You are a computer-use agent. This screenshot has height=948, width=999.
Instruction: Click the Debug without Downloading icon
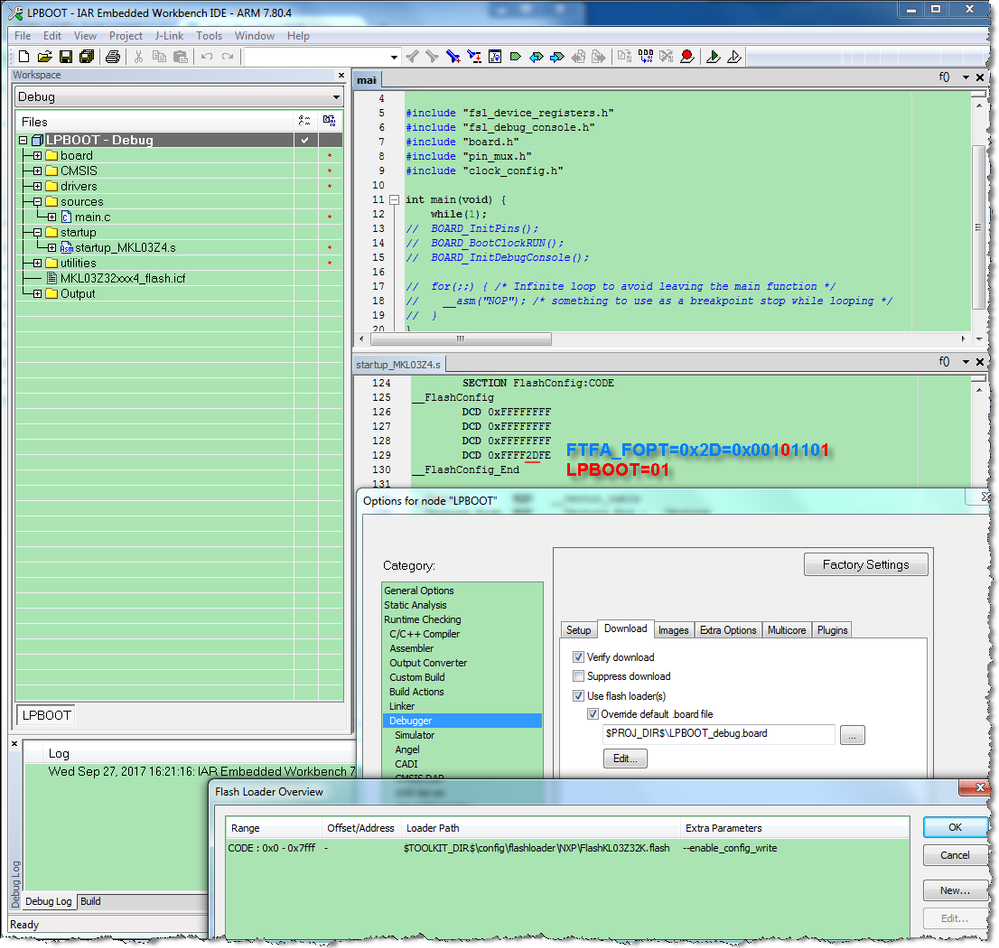pyautogui.click(x=734, y=57)
